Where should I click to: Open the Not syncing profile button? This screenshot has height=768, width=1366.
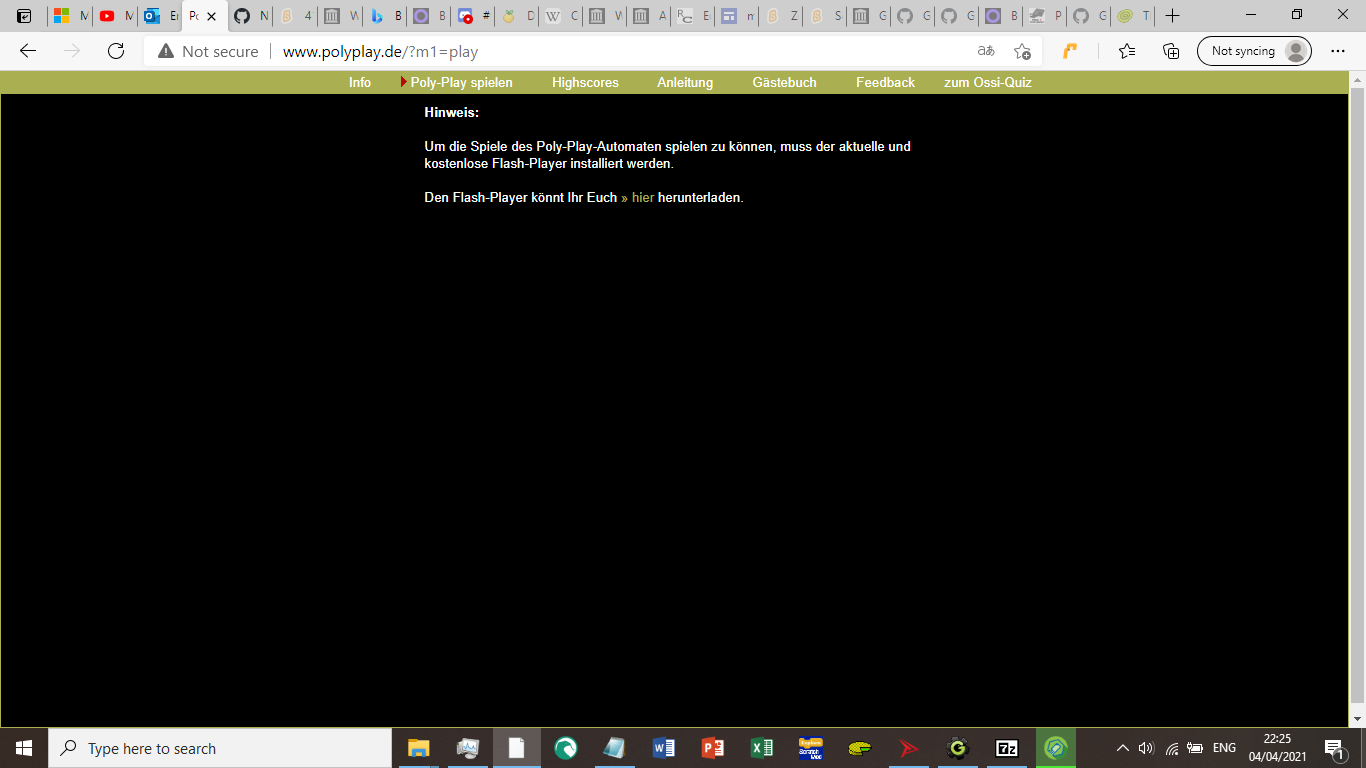point(1254,51)
